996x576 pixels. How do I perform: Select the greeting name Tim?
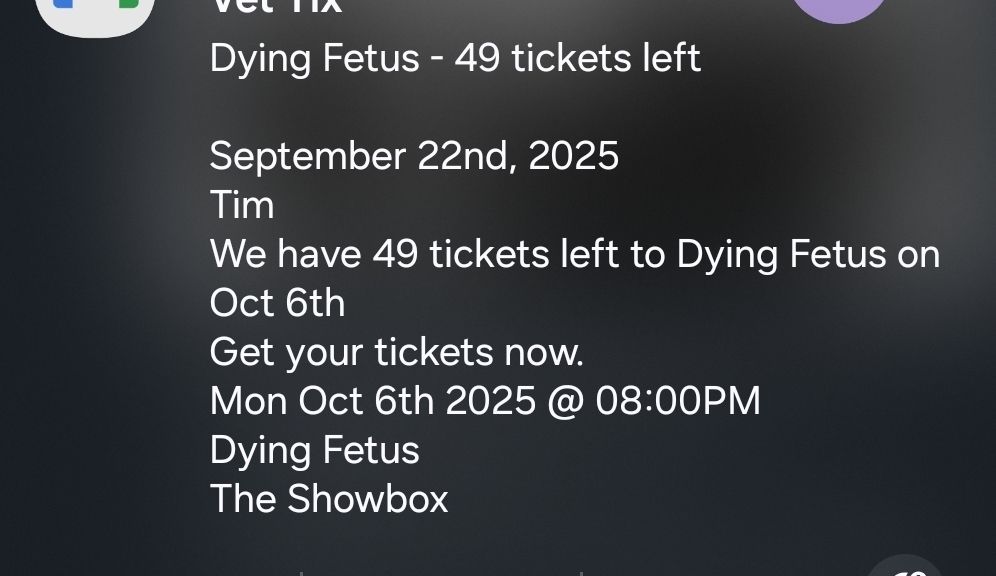tap(242, 205)
